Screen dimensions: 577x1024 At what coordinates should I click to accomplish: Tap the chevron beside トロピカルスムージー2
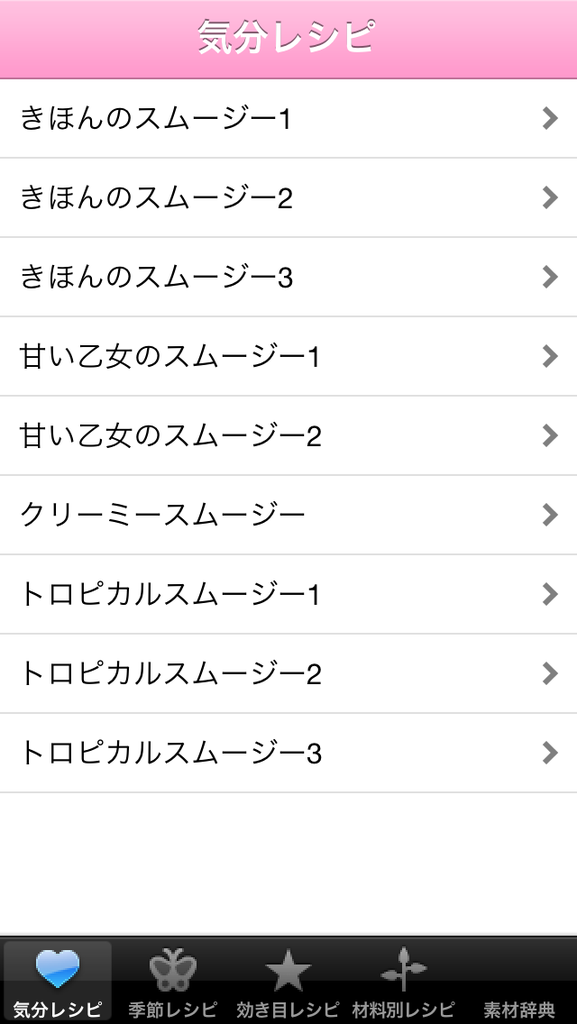click(x=550, y=673)
